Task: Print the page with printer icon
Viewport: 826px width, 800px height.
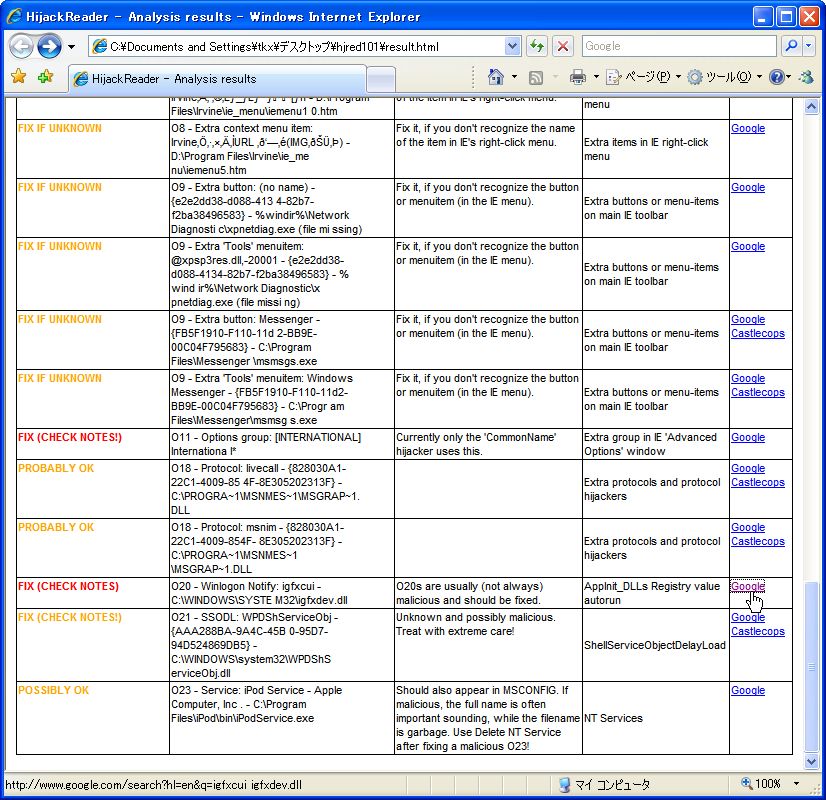Action: click(x=578, y=77)
